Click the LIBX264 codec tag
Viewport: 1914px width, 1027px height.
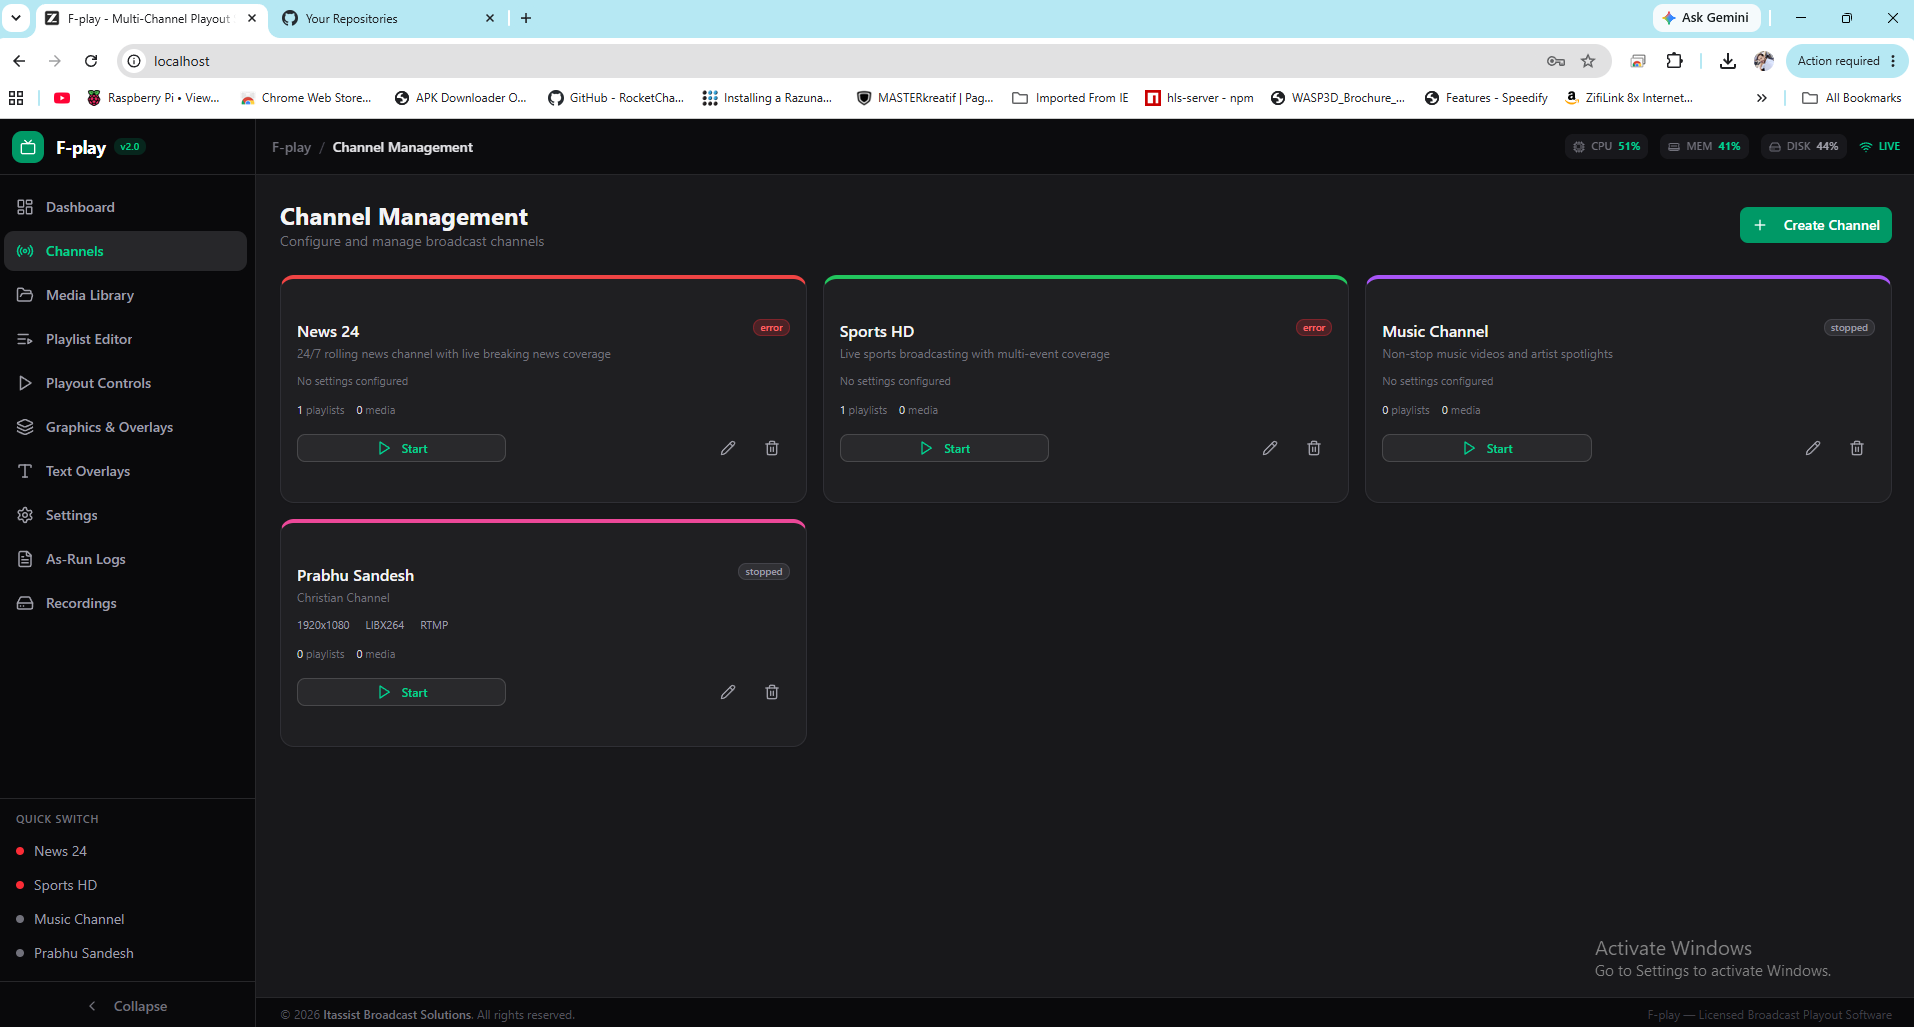(385, 625)
